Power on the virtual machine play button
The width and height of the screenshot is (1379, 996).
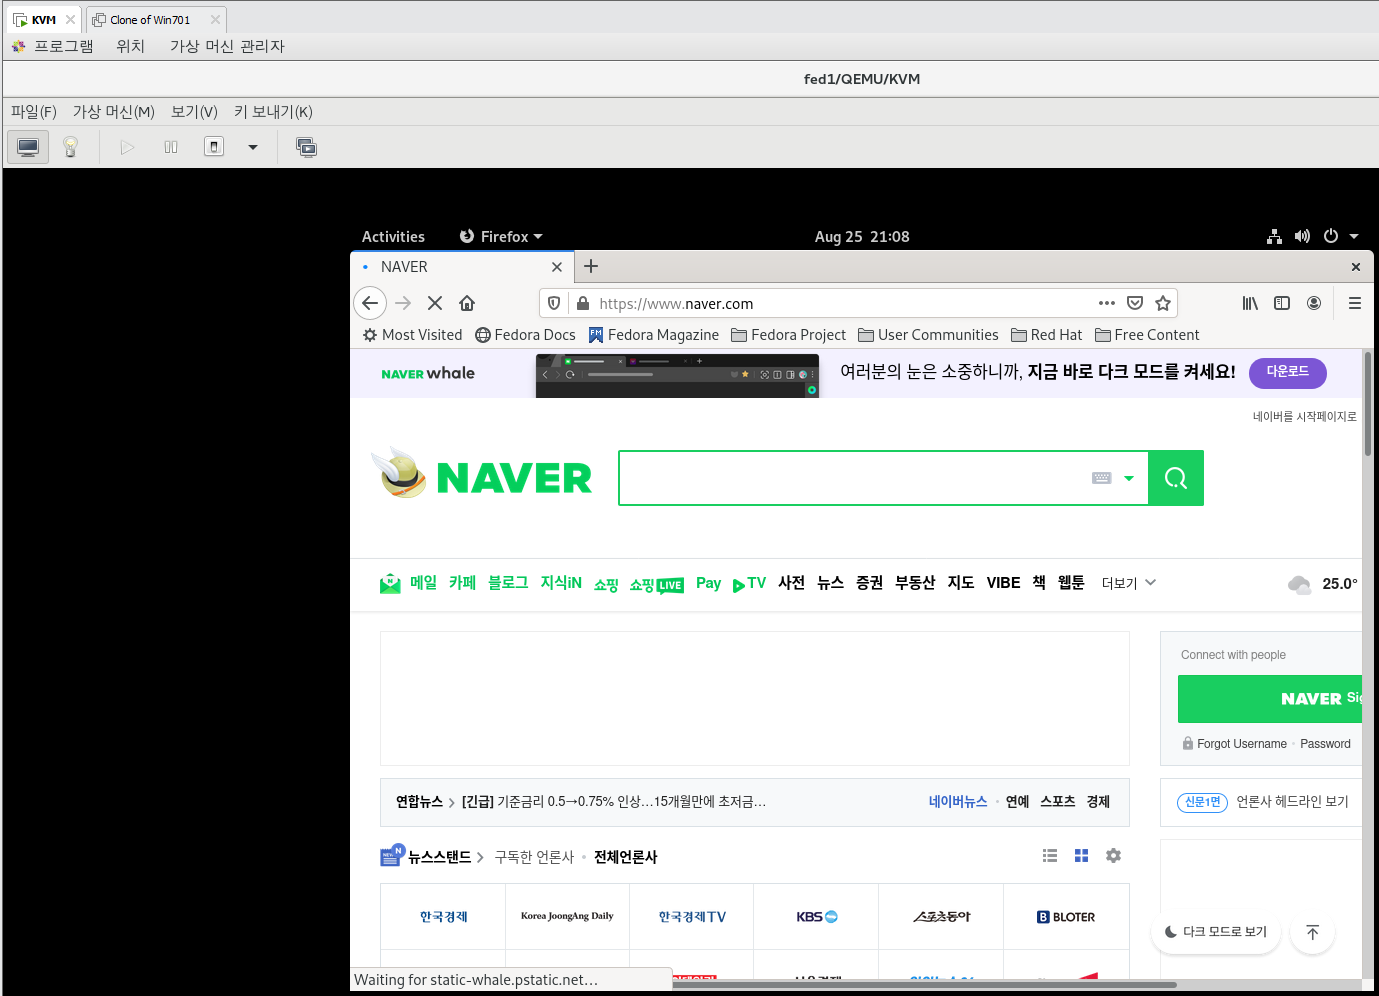tap(127, 147)
